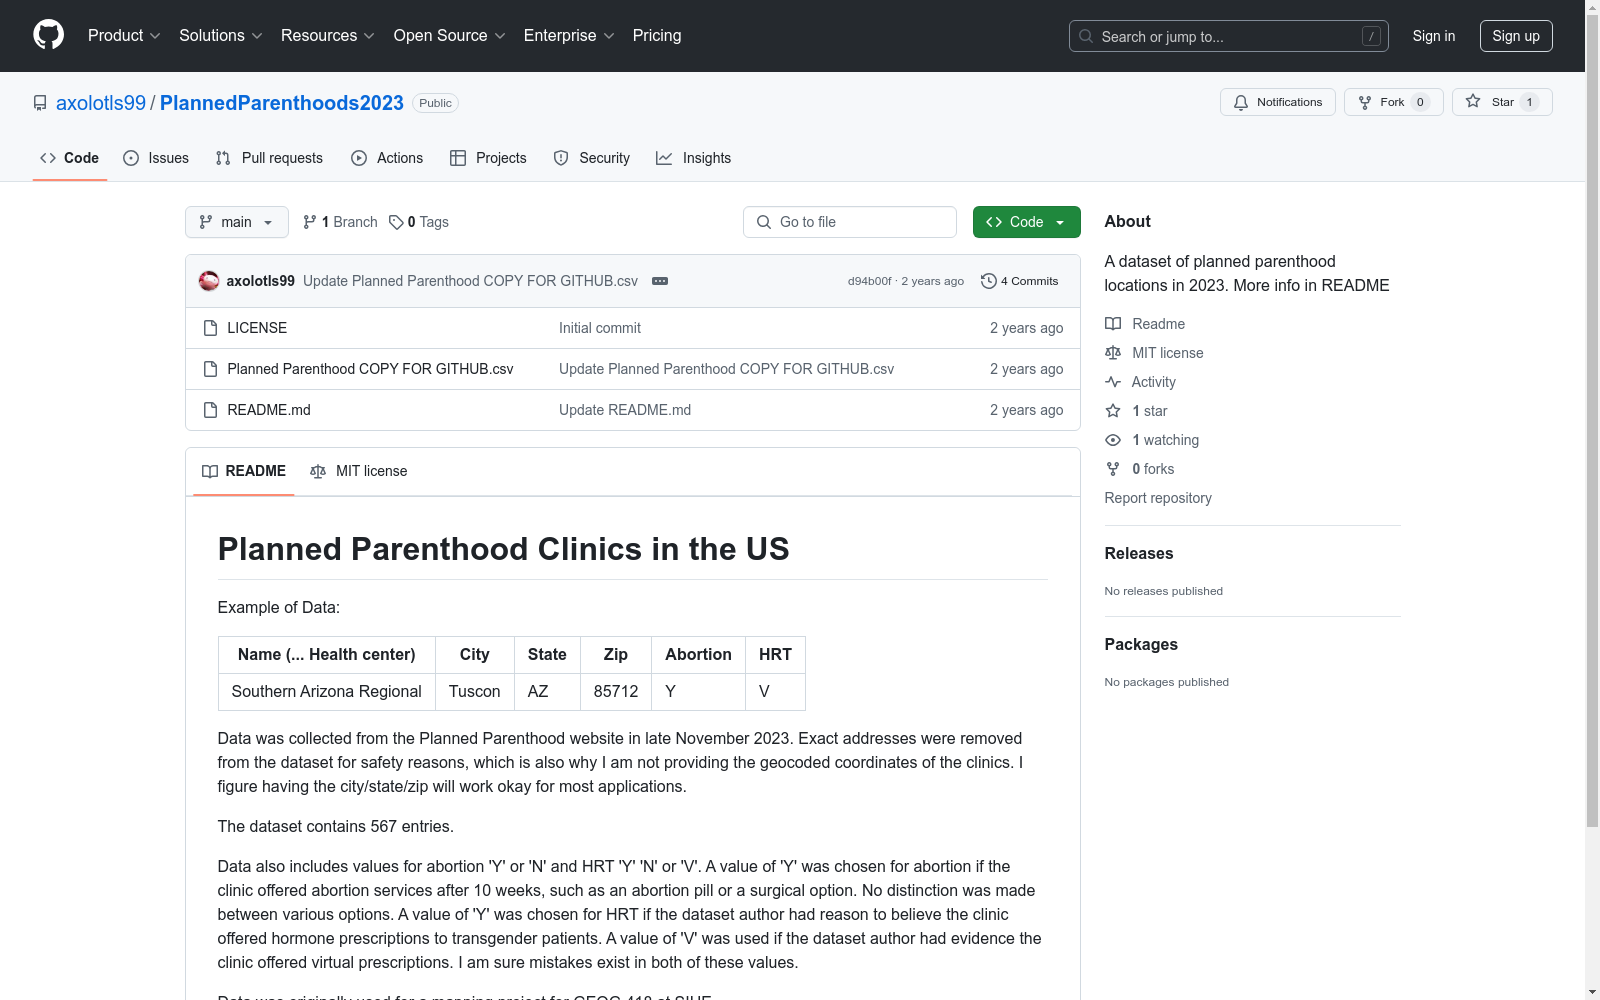The height and width of the screenshot is (1000, 1600).
Task: Click the book icon beside Readme in About
Action: click(1113, 324)
